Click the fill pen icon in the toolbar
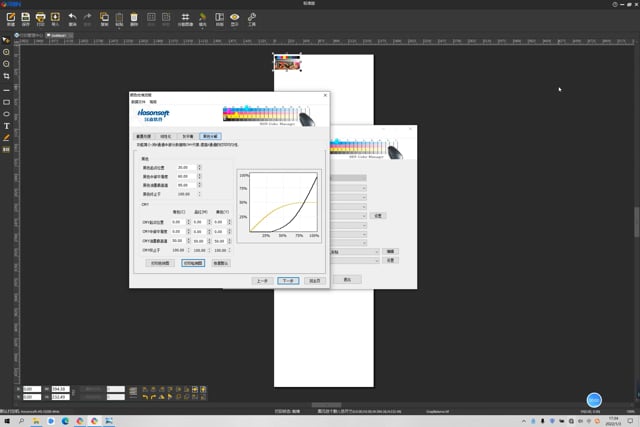 point(202,17)
